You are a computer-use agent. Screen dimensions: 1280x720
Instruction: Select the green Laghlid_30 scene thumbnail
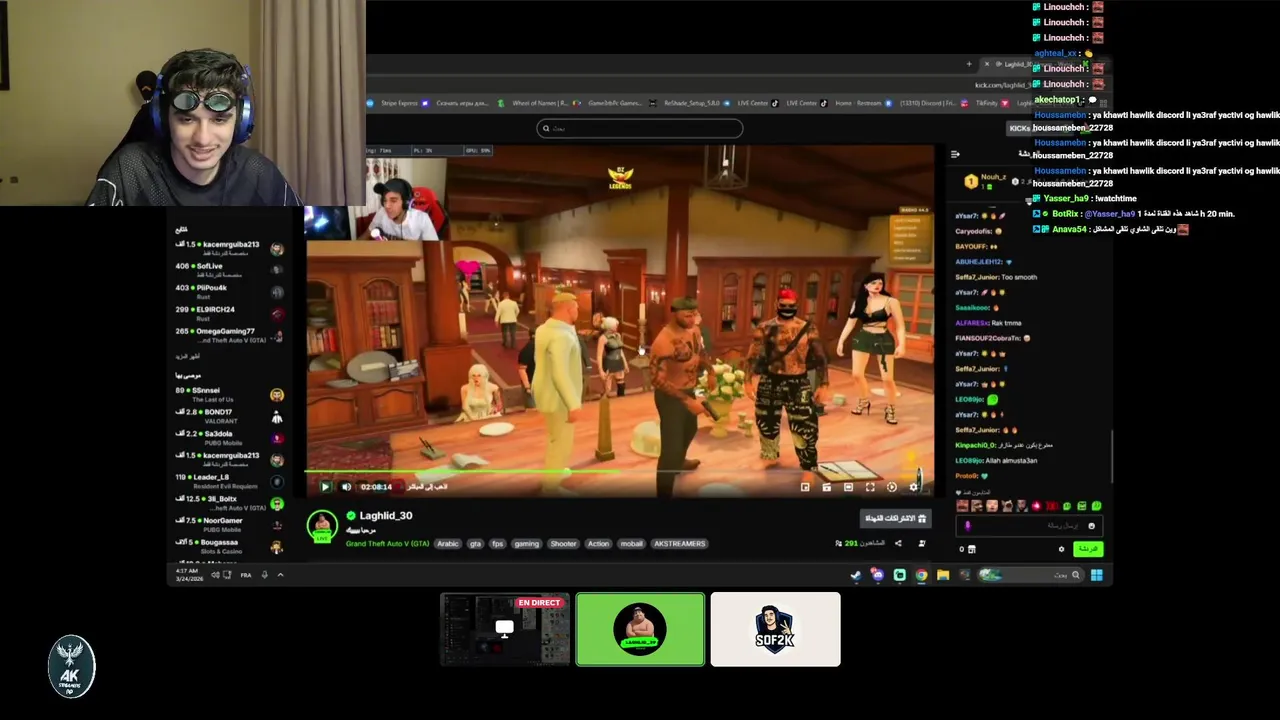click(x=640, y=629)
